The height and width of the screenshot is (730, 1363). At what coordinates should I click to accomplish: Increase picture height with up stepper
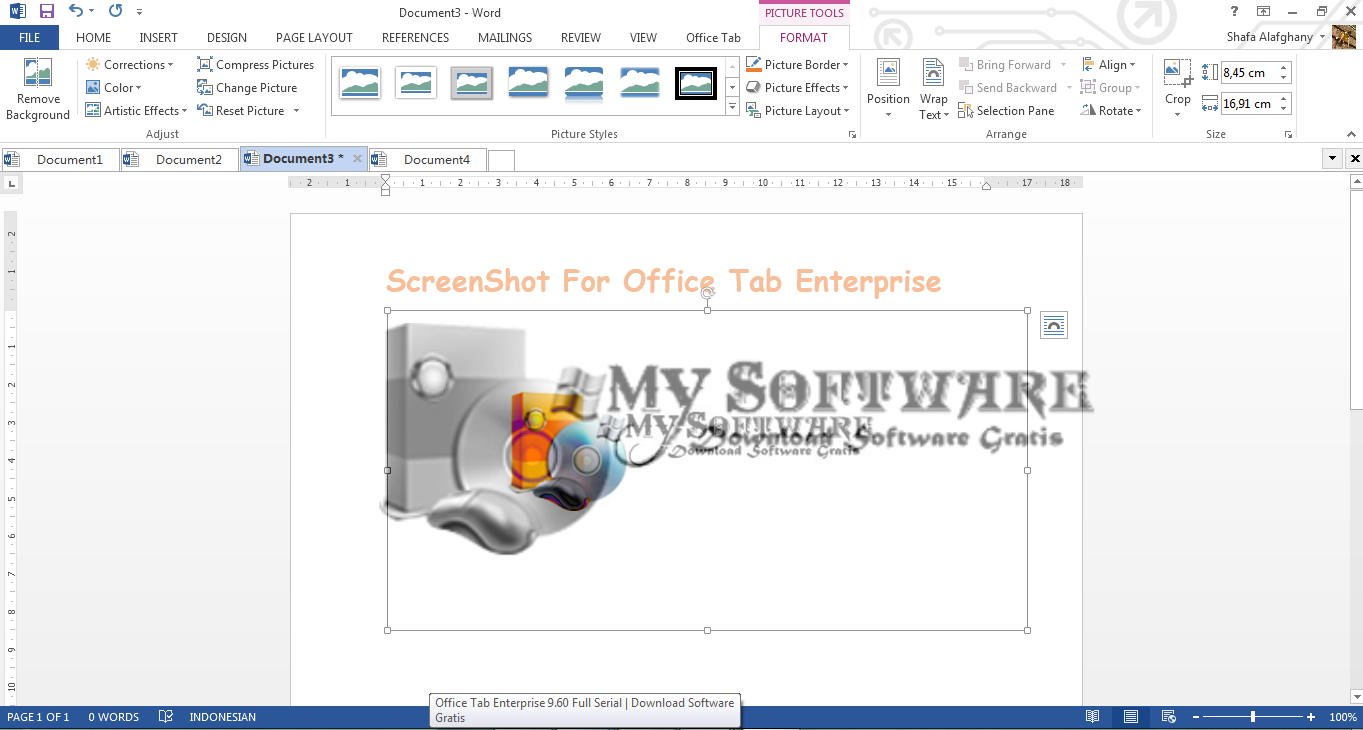(x=1285, y=68)
